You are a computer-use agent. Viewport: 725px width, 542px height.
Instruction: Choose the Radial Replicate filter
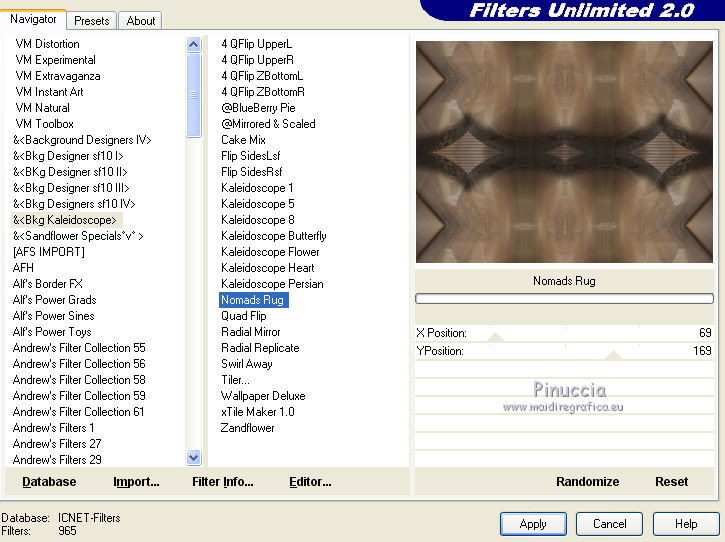point(260,348)
